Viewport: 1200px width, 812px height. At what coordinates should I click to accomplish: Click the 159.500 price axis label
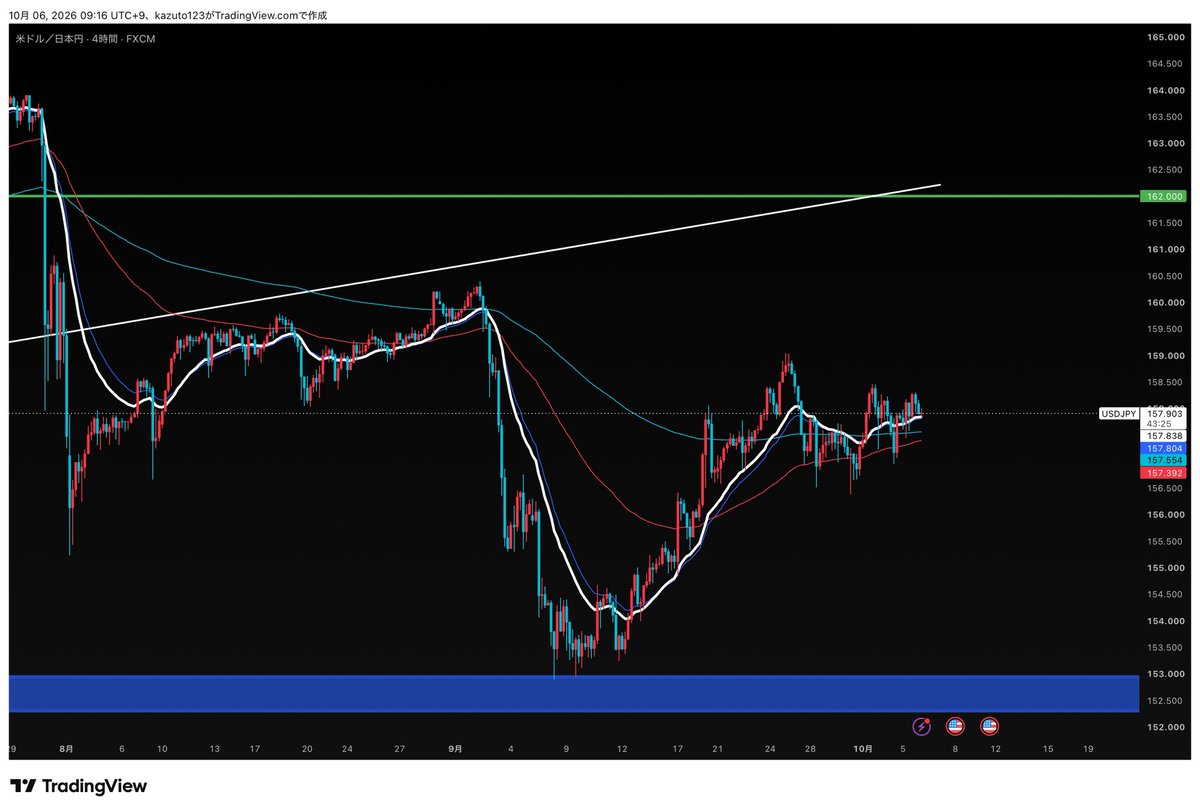click(x=1165, y=329)
